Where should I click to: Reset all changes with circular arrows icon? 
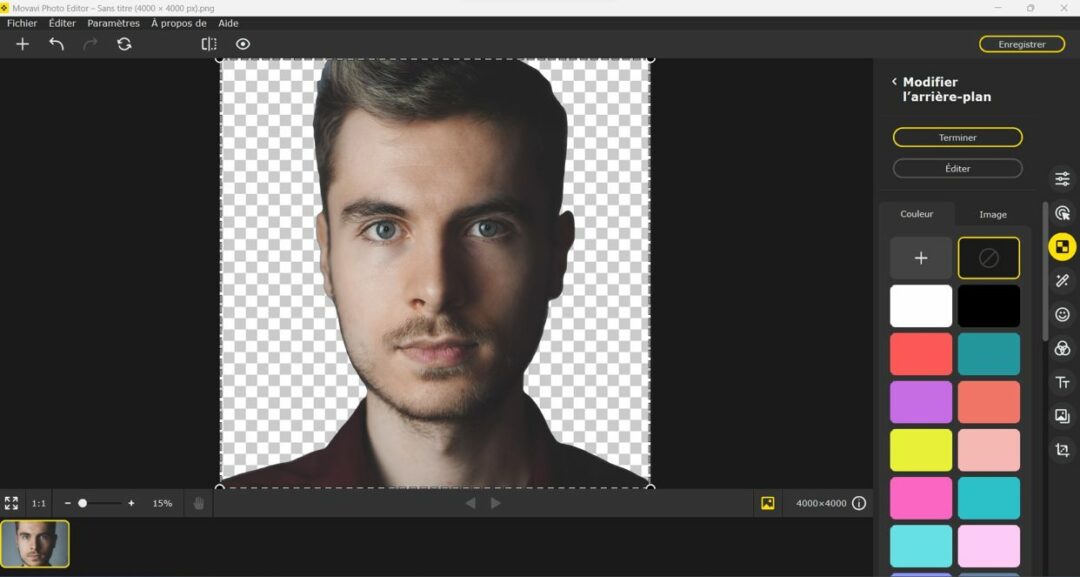click(125, 44)
